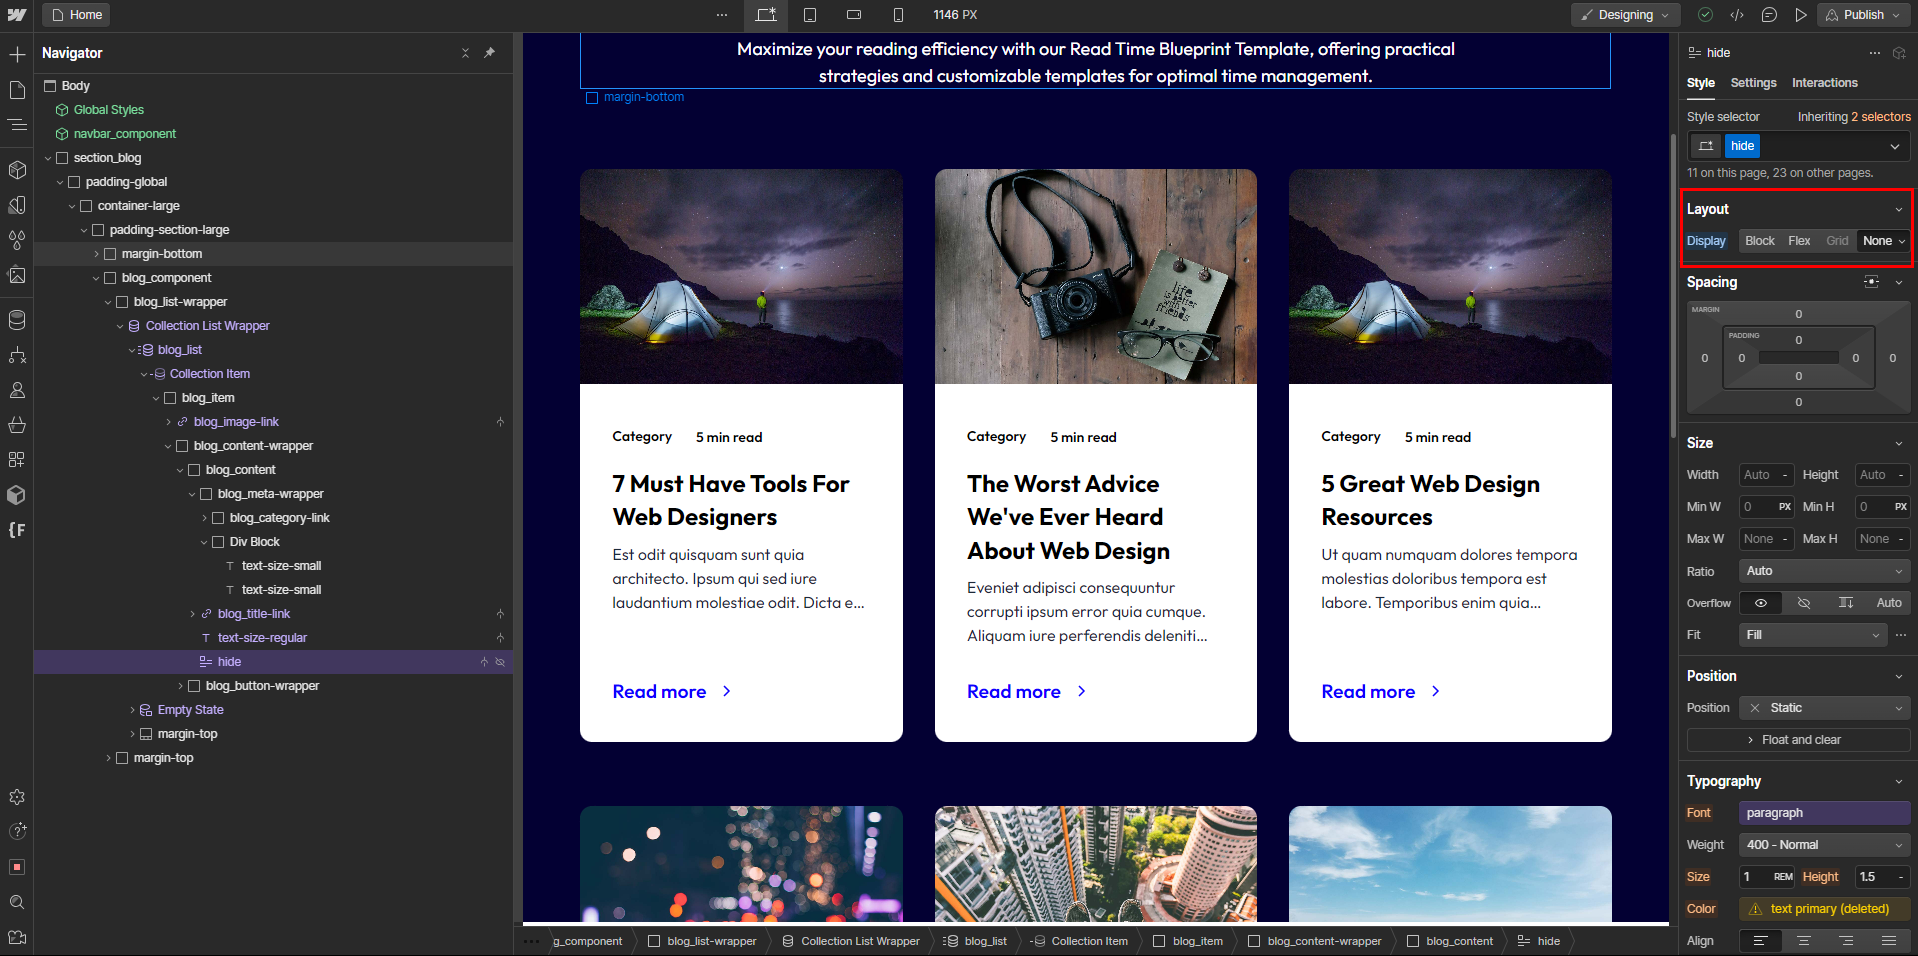Switch to the Settings tab

point(1753,83)
